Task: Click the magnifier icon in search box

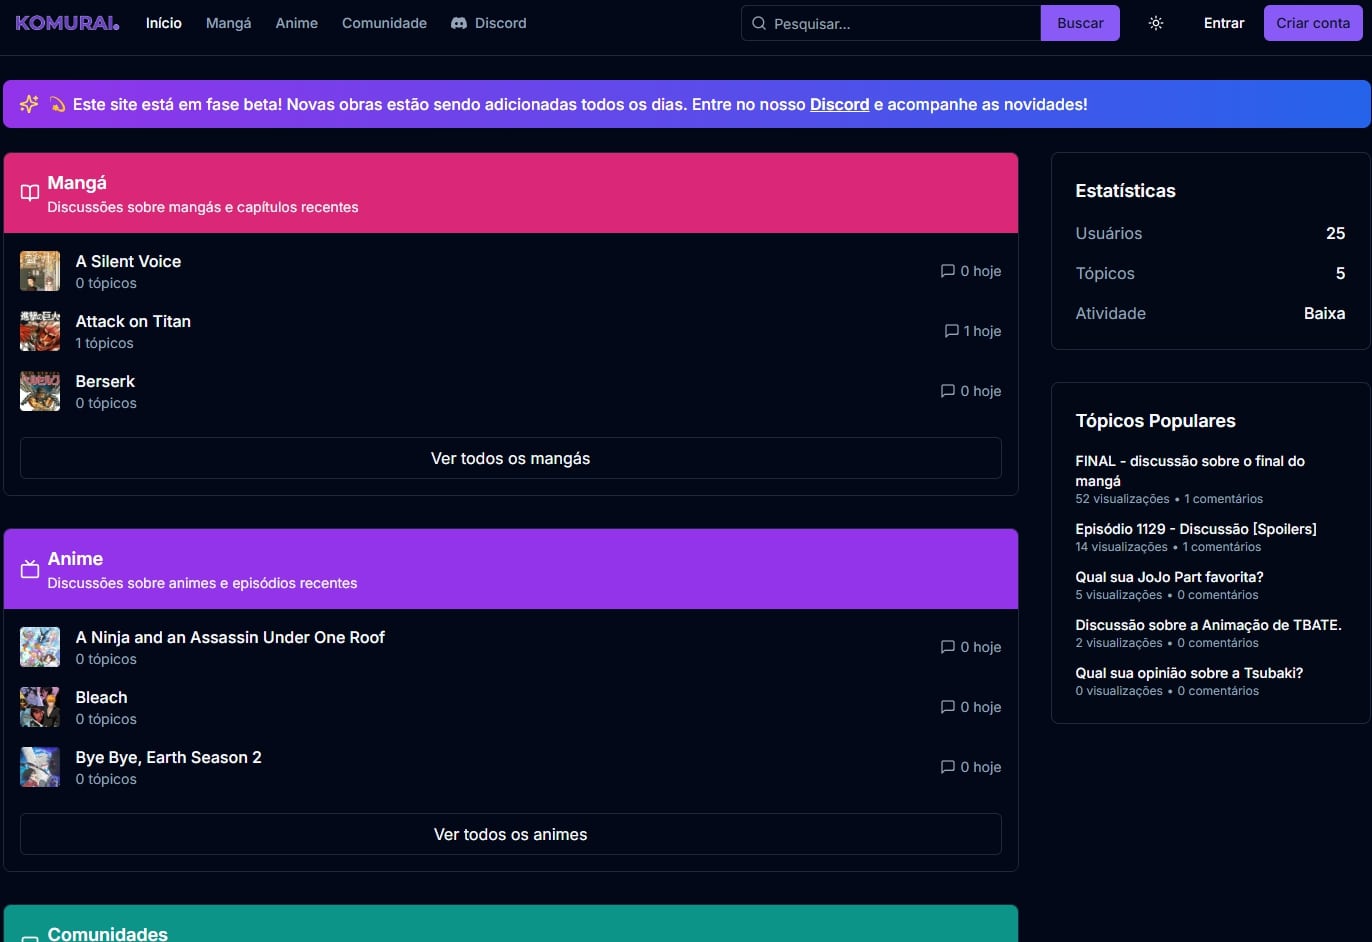Action: coord(759,23)
